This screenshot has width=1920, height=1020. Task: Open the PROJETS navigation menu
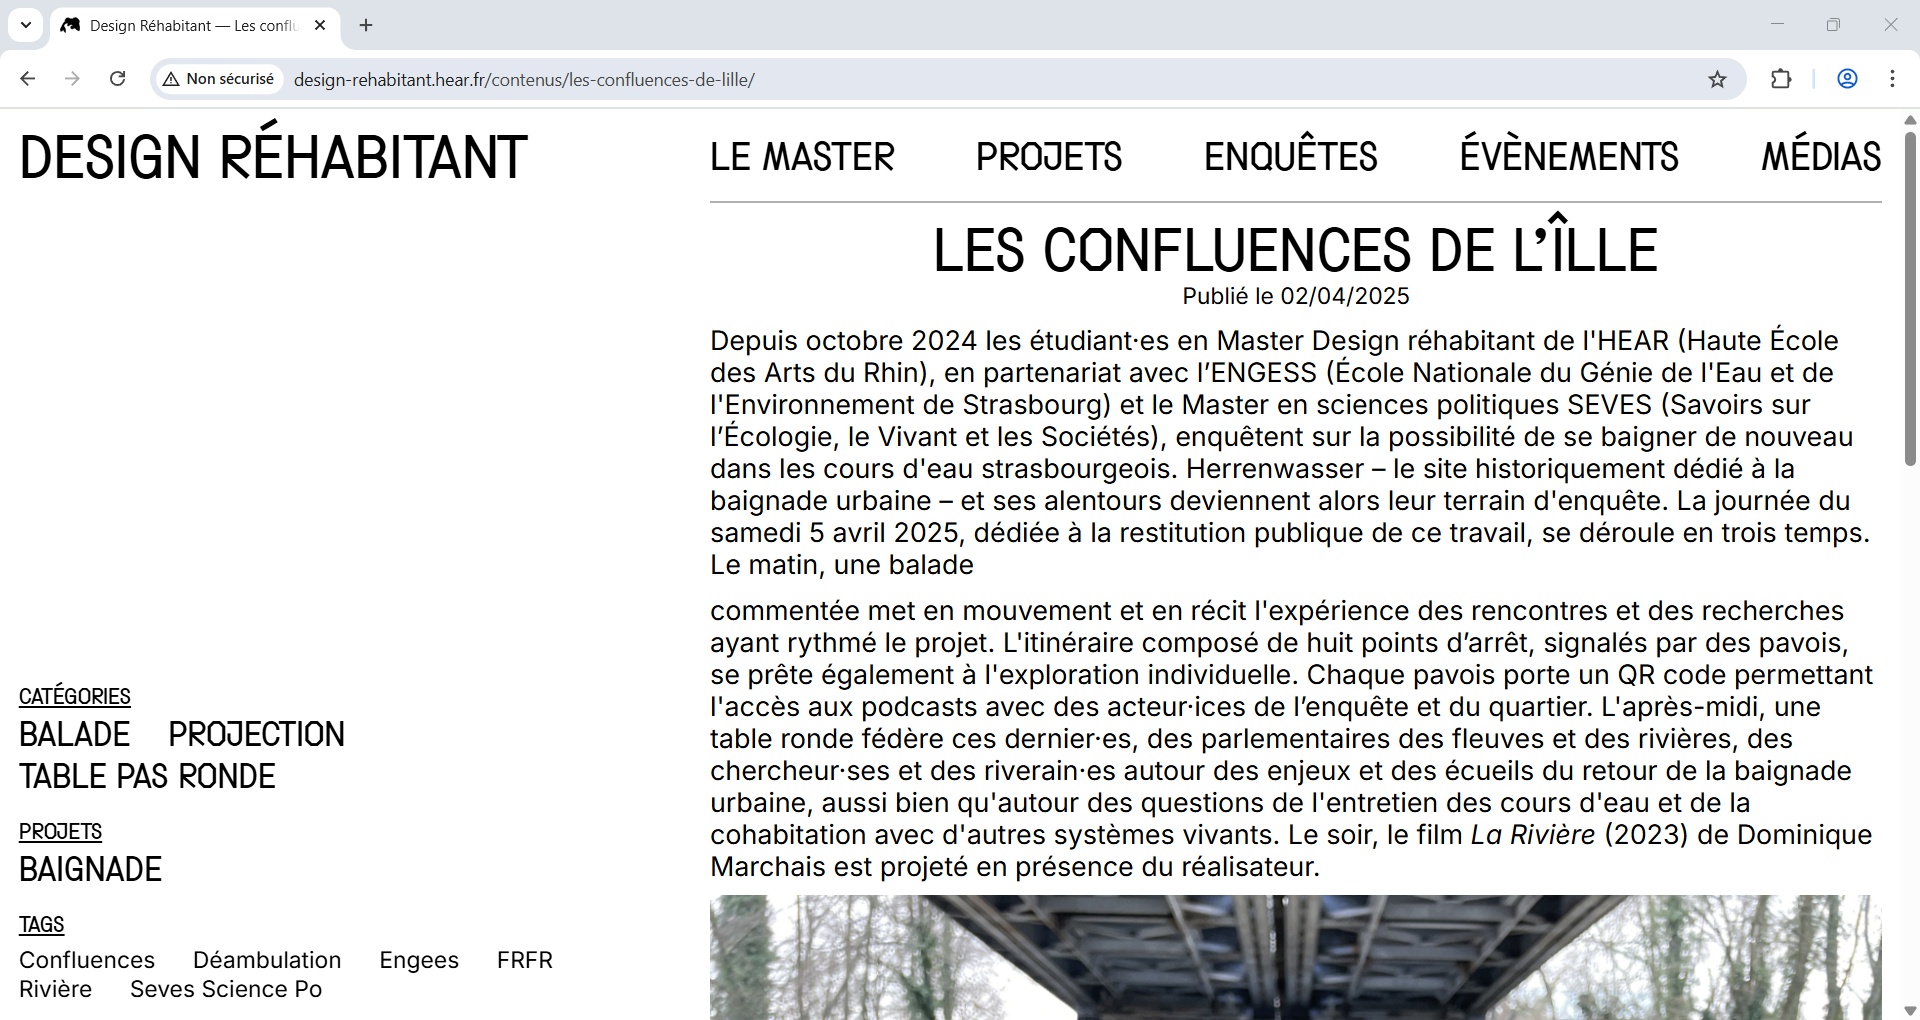(1049, 157)
